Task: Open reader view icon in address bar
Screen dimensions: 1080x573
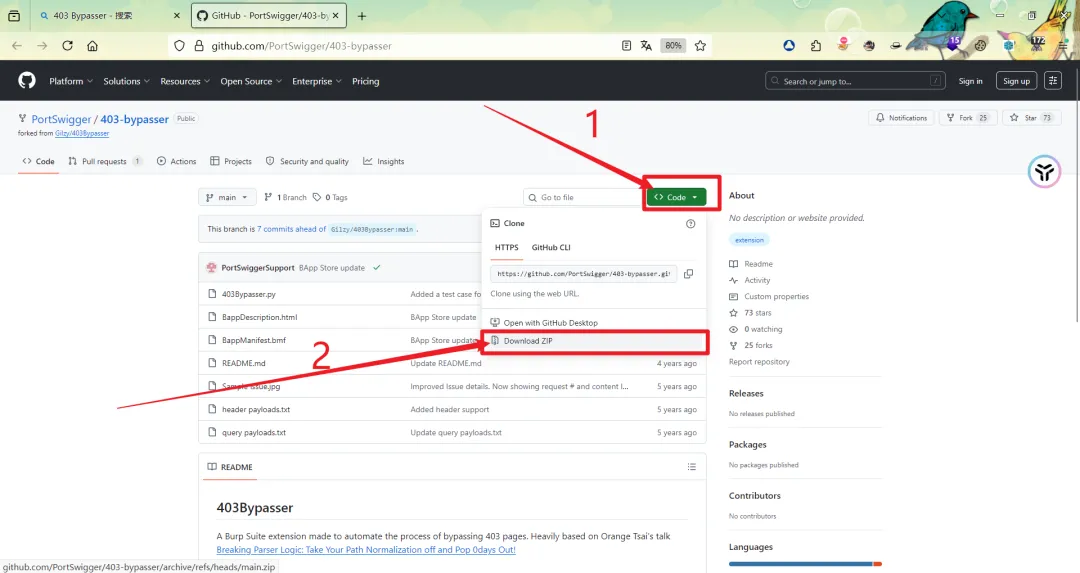Action: click(x=626, y=45)
